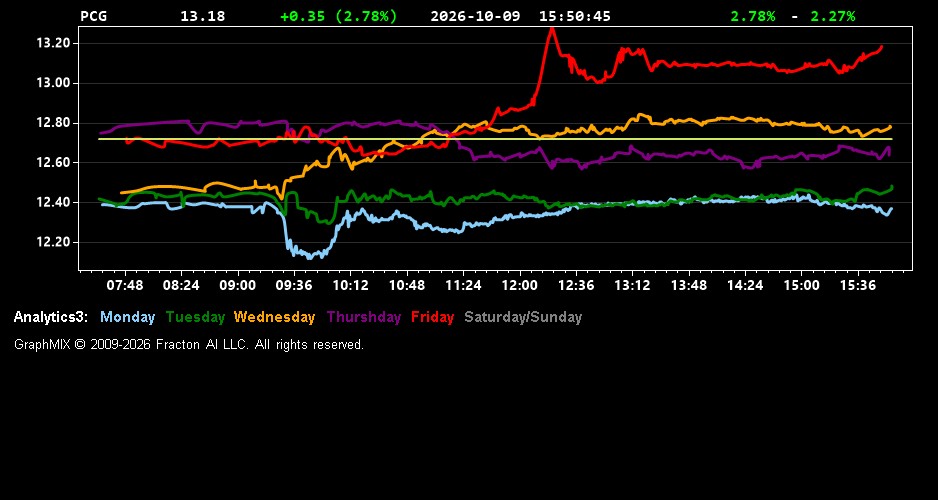Click the 13.00 y-axis label
Screen dimensions: 938x500
[54, 83]
